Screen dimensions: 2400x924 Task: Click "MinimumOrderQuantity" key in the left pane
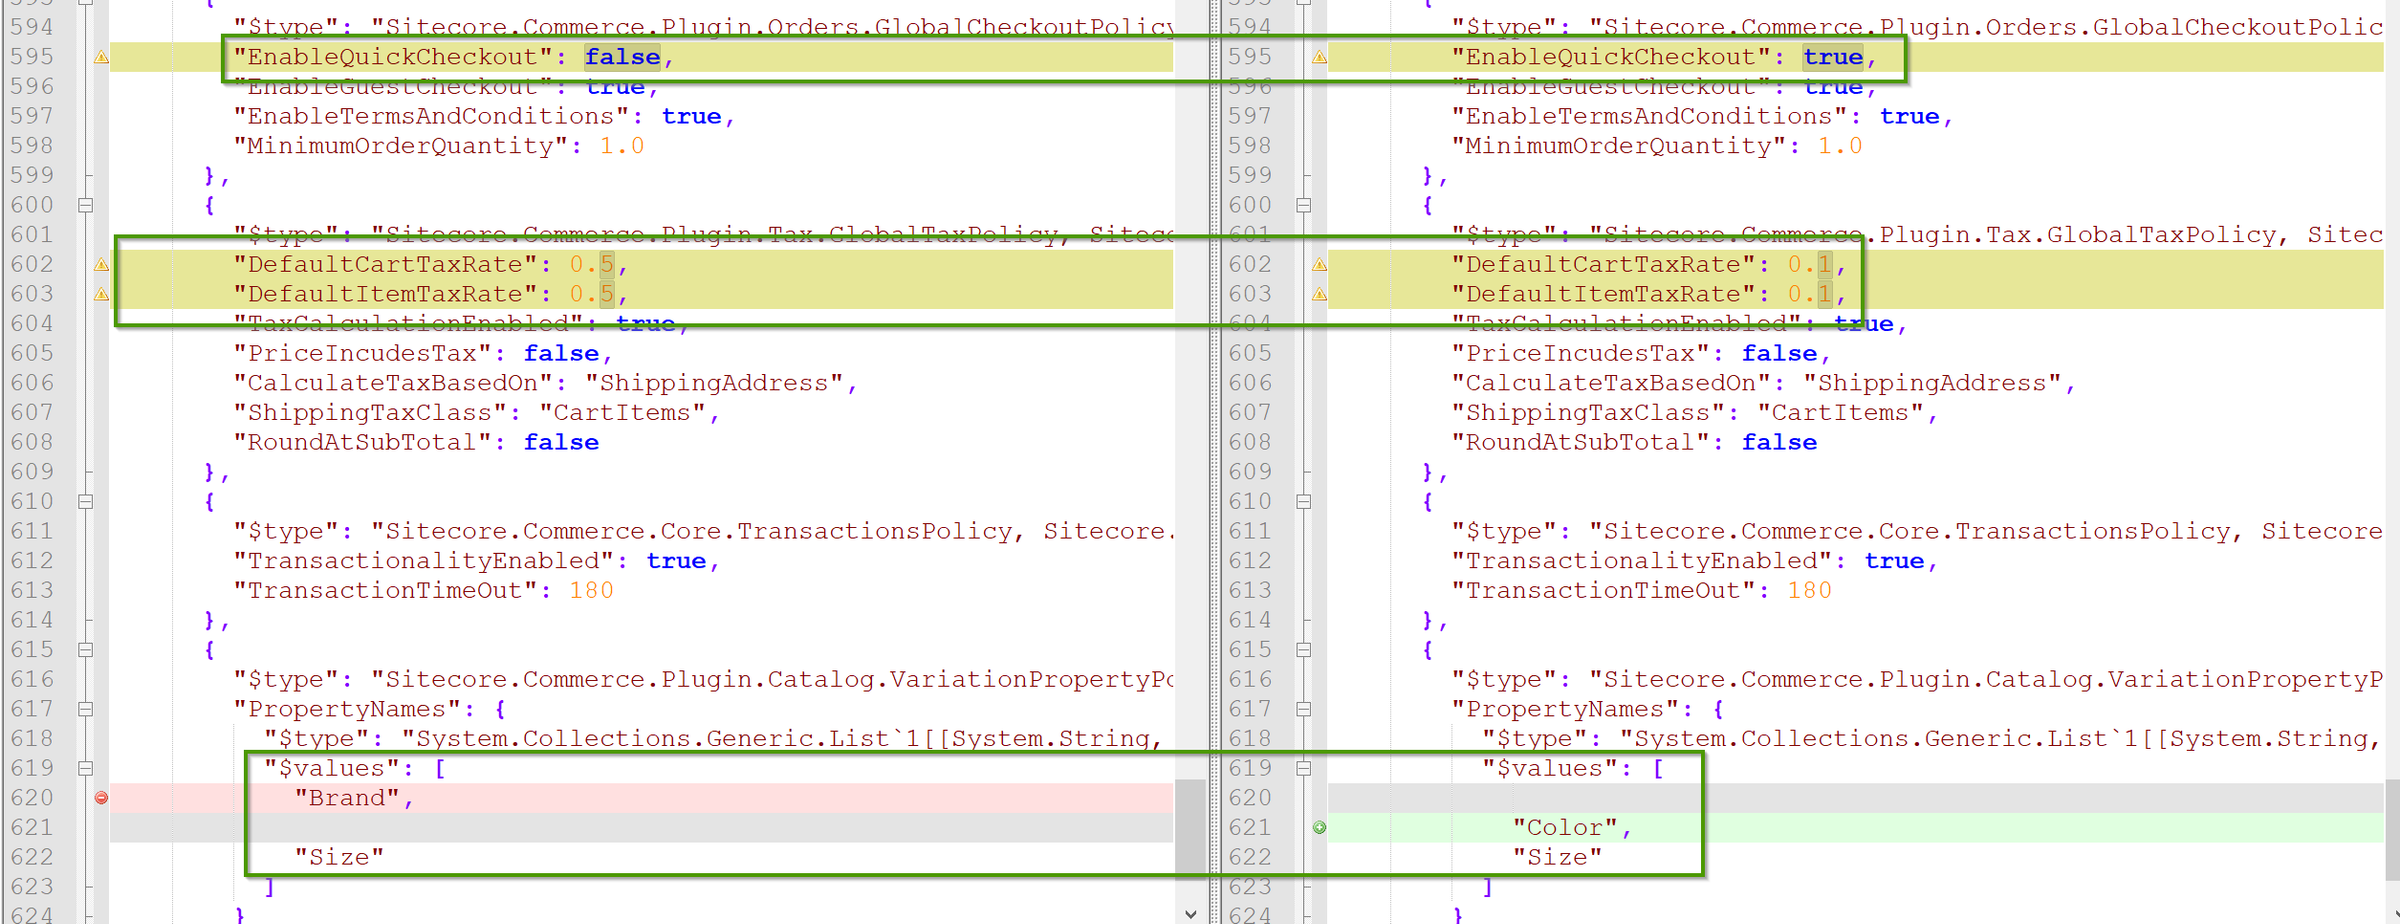[401, 146]
